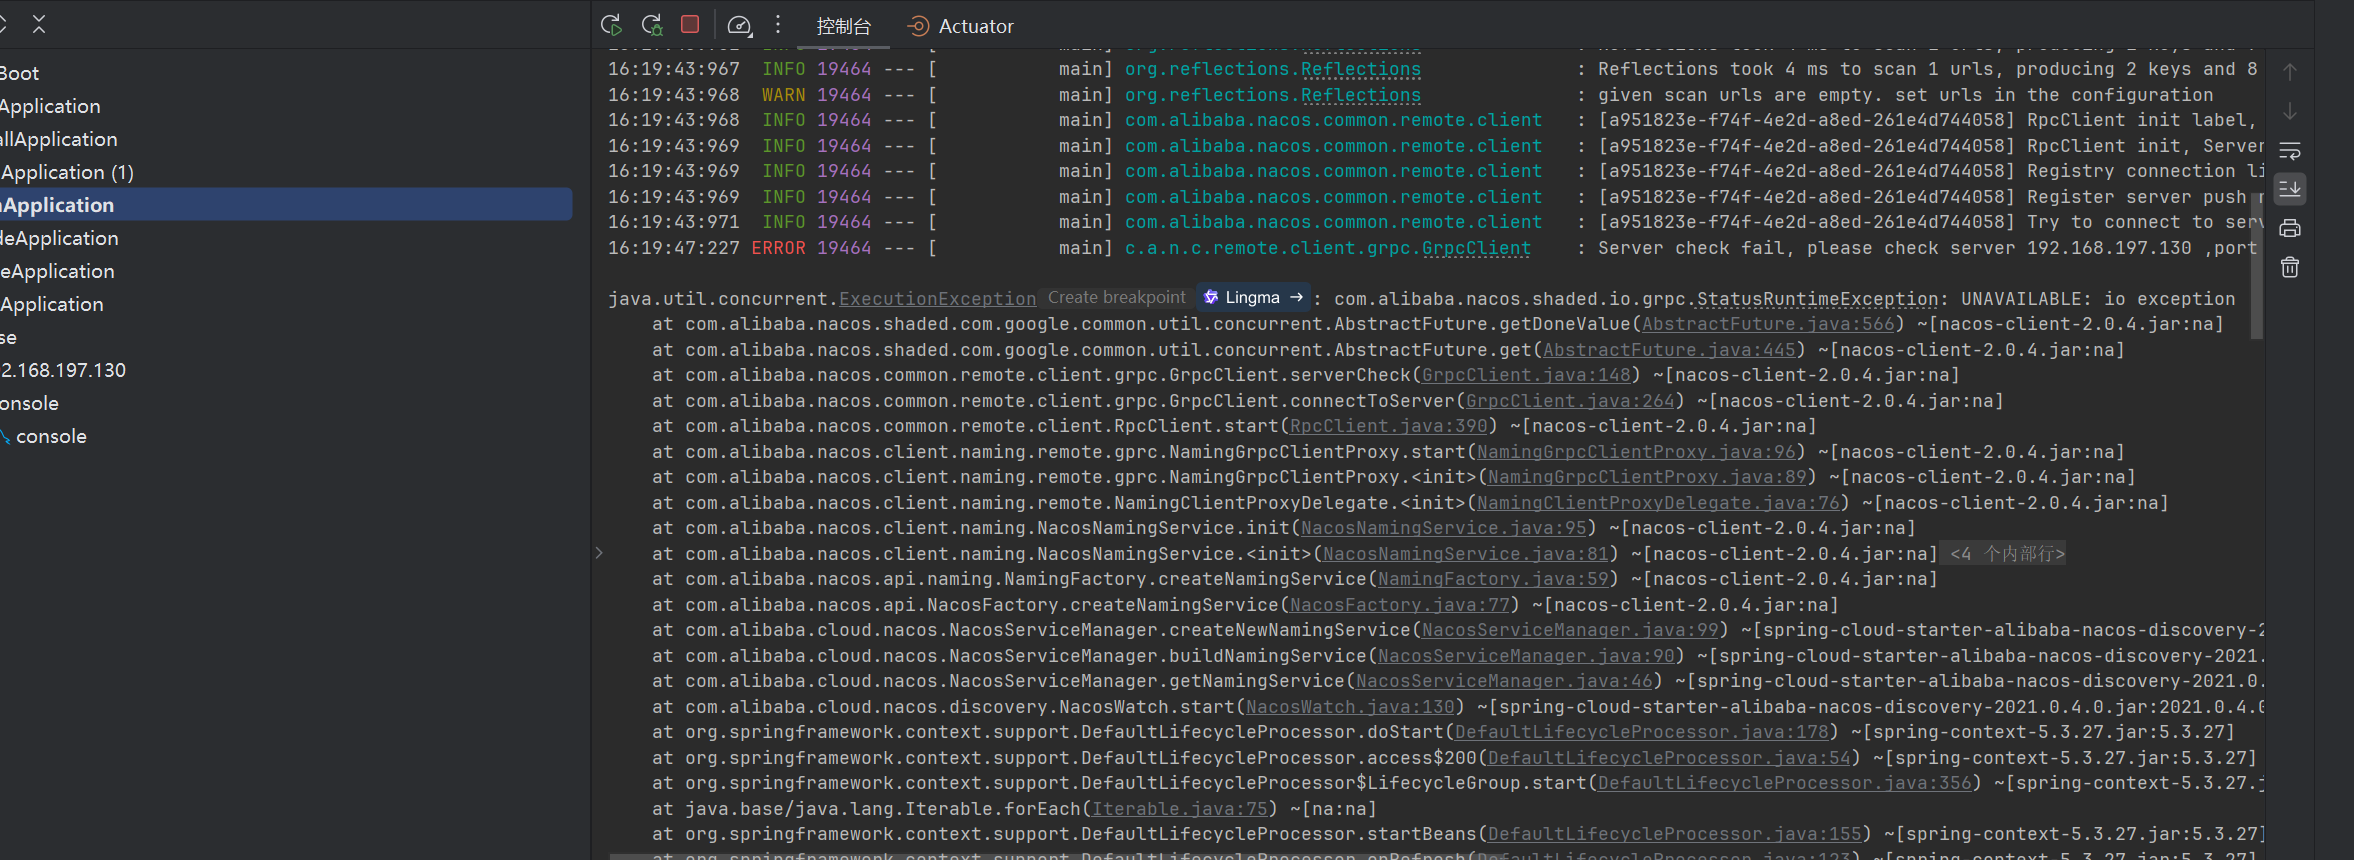Screen dimensions: 2354x860
Task: Toggle soft-wrap icon in console gutter
Action: coord(2290,150)
